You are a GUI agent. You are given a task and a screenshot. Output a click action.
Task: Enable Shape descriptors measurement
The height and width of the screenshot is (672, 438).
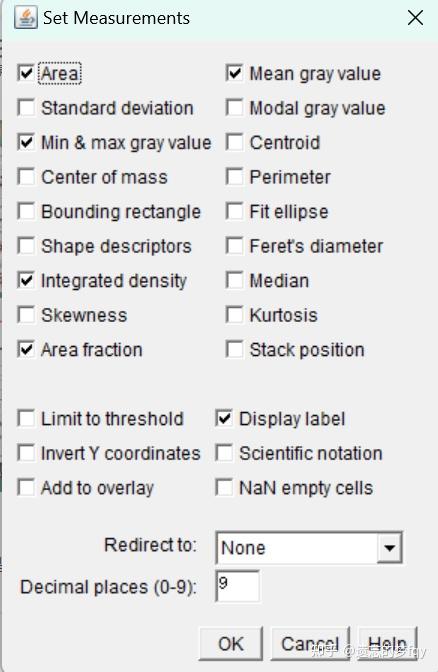pyautogui.click(x=26, y=246)
